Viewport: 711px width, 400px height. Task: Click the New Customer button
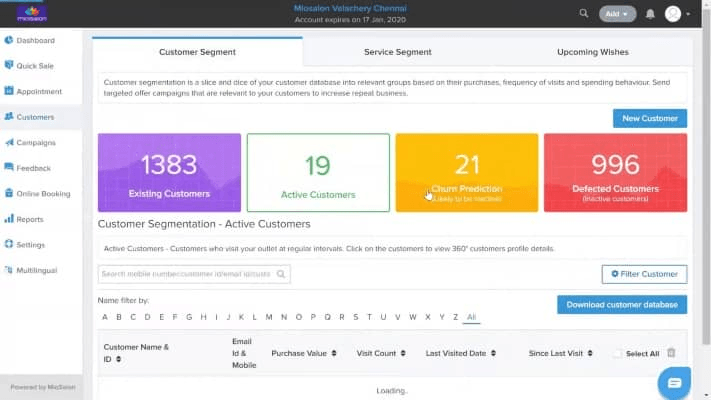tap(650, 118)
